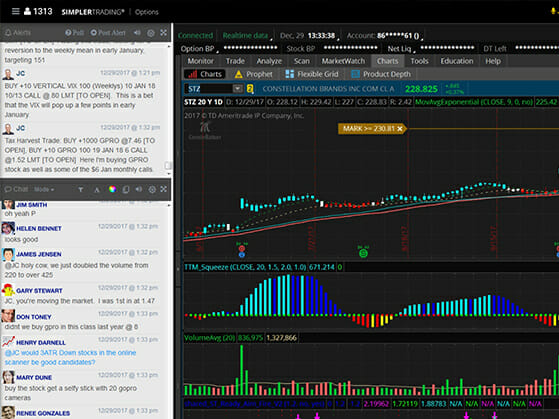Click Henry Darnell's blue @JC question message
This screenshot has width=559, height=419.
pyautogui.click(x=70, y=357)
